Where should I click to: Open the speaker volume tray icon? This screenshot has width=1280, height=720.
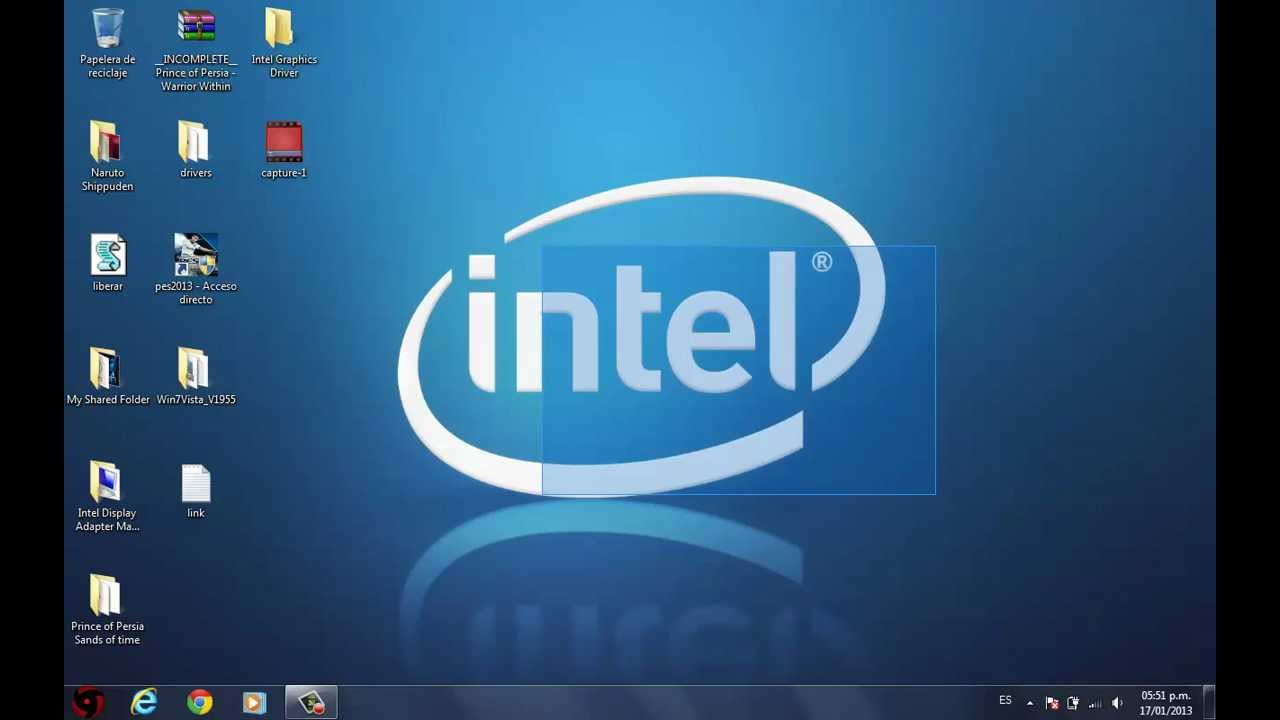[1117, 703]
